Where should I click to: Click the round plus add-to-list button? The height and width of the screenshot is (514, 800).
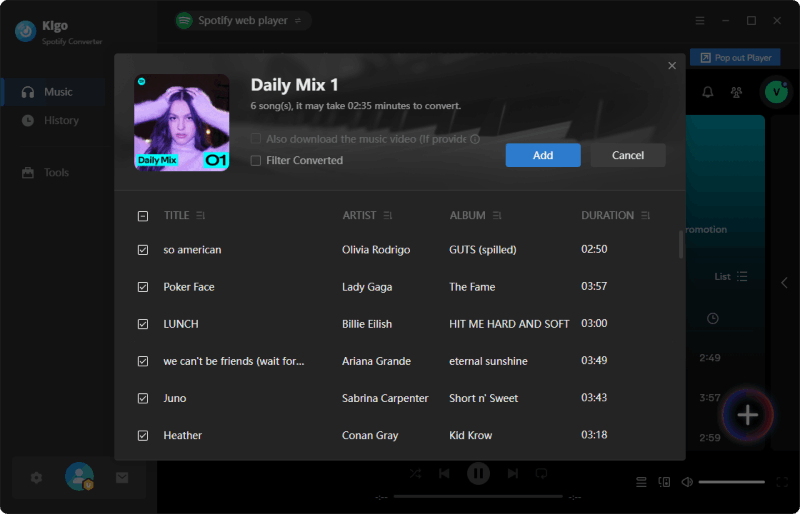pyautogui.click(x=747, y=414)
